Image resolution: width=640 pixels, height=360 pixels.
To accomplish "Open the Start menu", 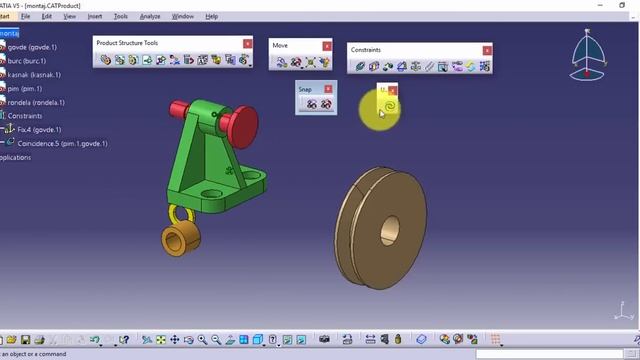I will click(4, 16).
